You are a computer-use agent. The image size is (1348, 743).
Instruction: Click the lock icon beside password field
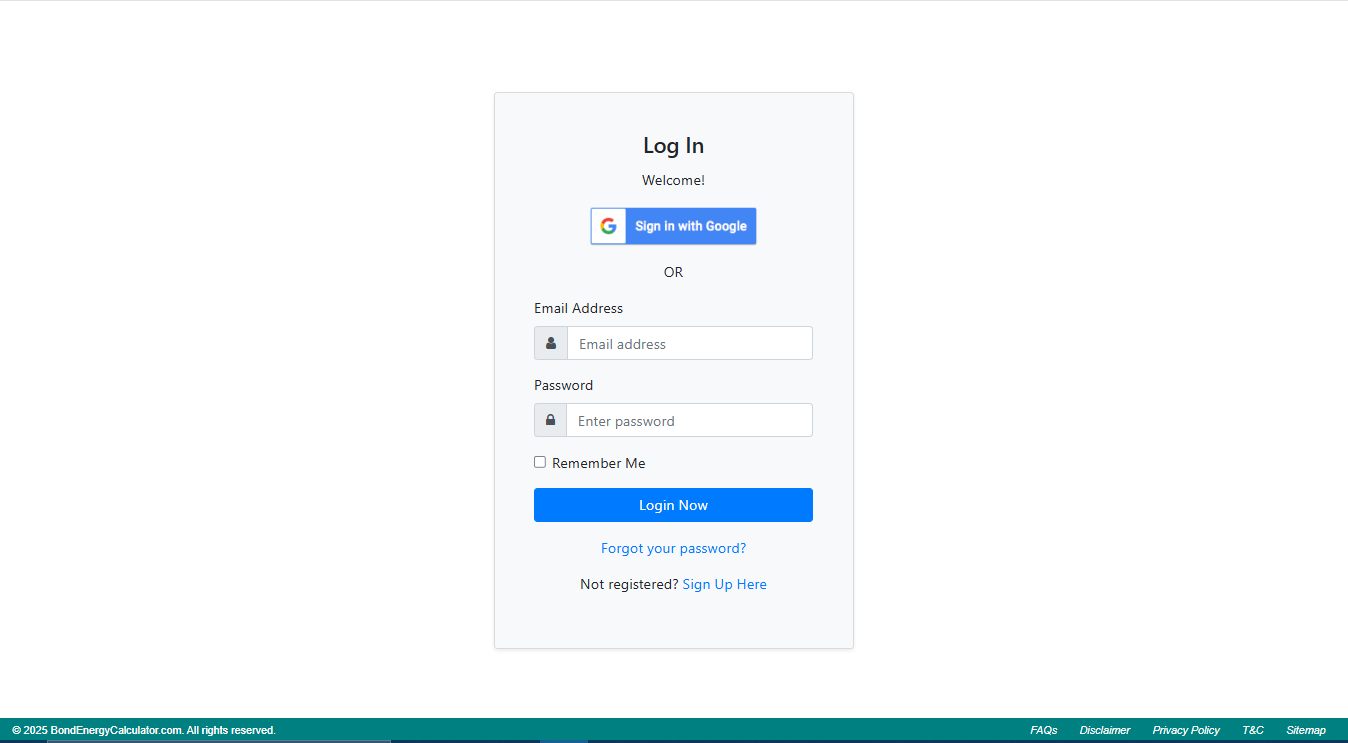tap(550, 420)
